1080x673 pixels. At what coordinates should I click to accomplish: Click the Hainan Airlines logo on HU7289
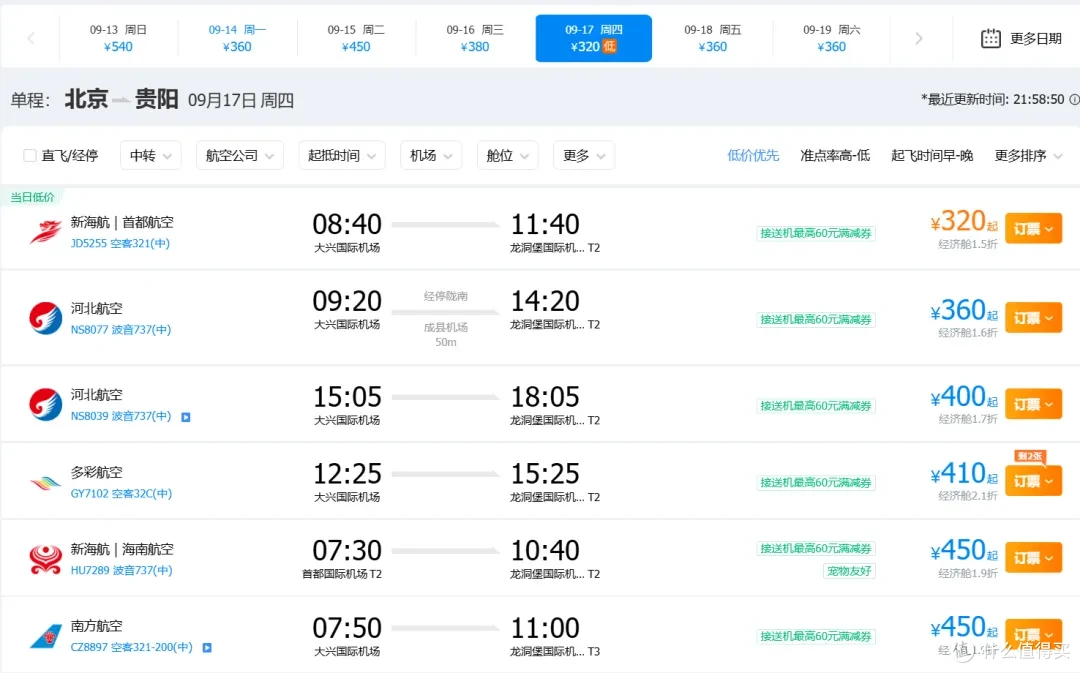click(45, 559)
